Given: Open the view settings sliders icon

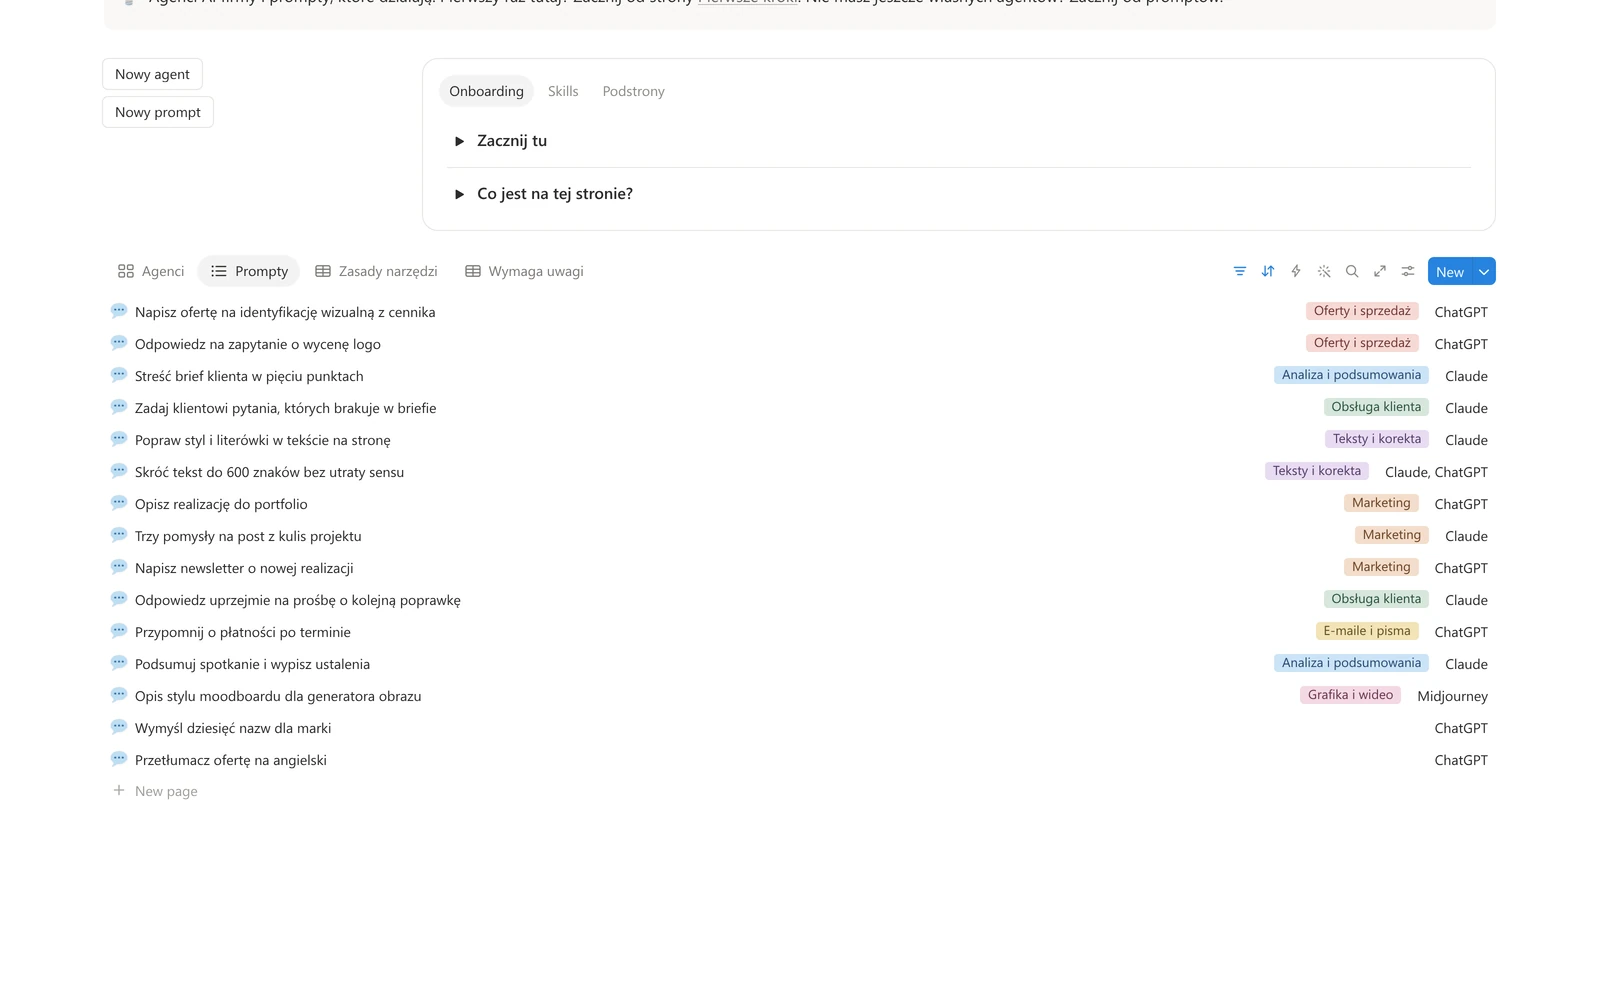Looking at the screenshot, I should pos(1408,271).
